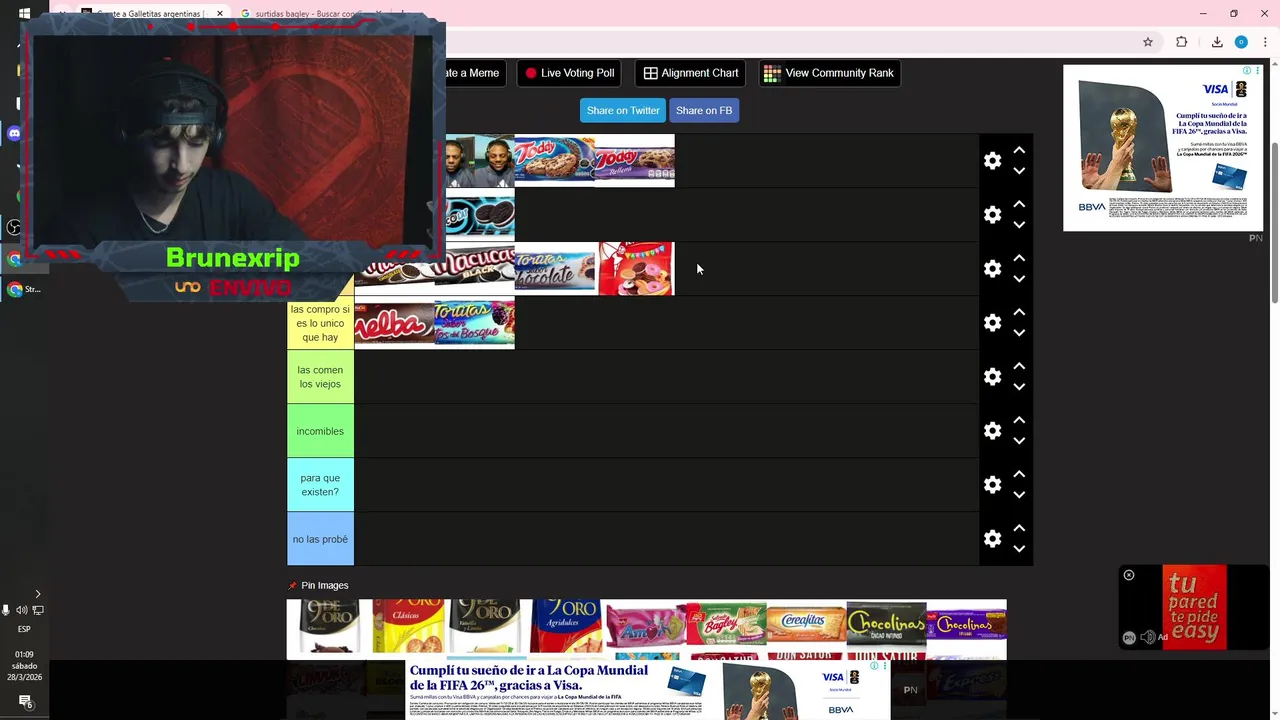Click the Create a Meme button

[x=476, y=73]
